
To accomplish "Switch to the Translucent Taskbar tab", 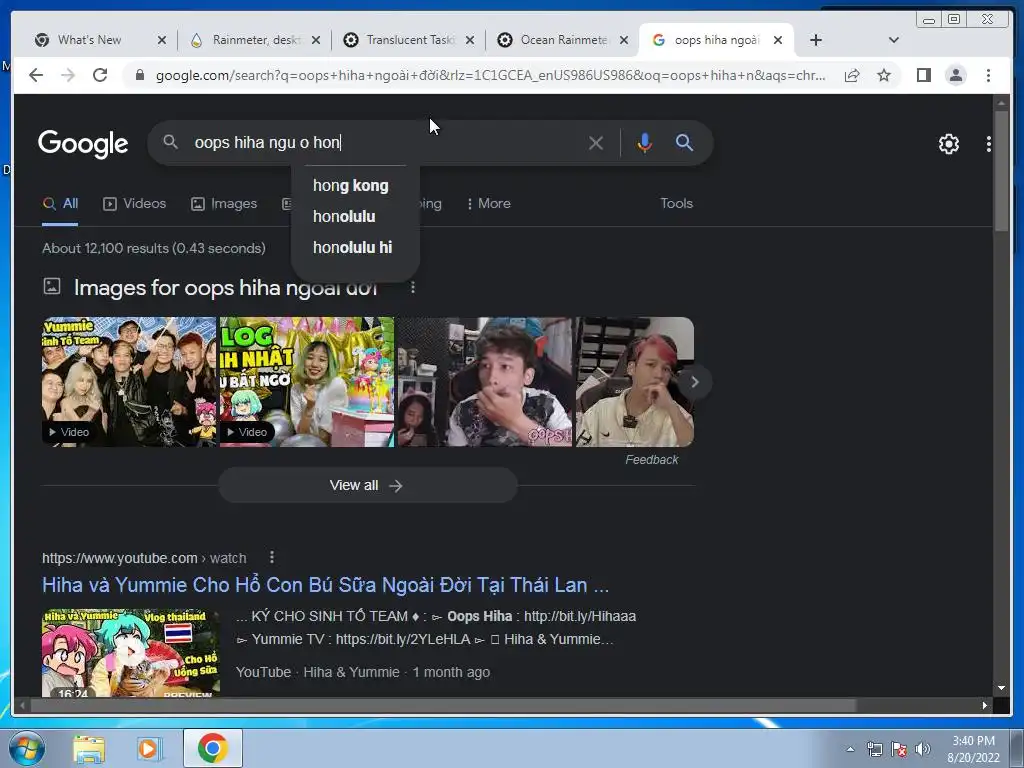I will click(x=409, y=40).
